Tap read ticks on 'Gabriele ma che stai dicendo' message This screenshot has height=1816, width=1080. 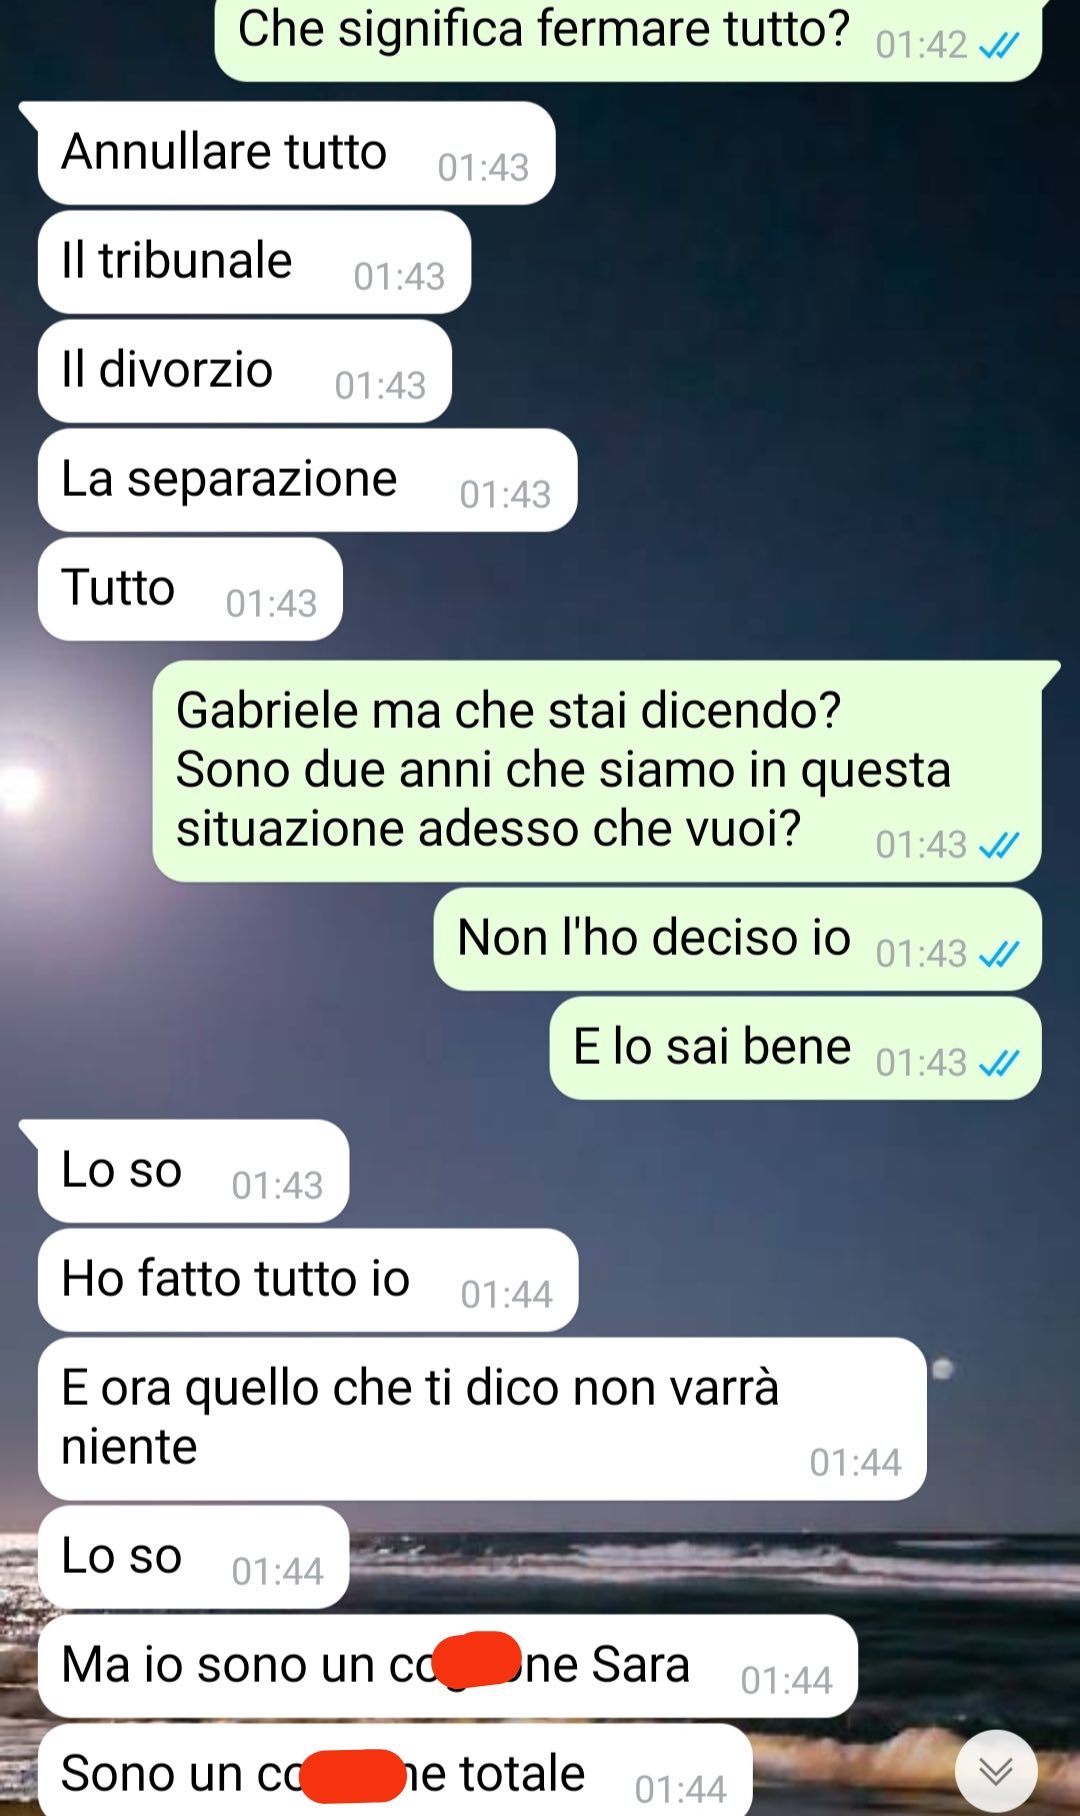coord(999,845)
